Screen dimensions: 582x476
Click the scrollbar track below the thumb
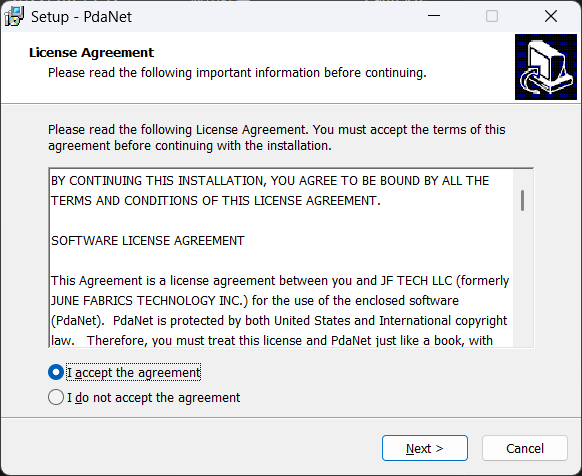tap(523, 278)
